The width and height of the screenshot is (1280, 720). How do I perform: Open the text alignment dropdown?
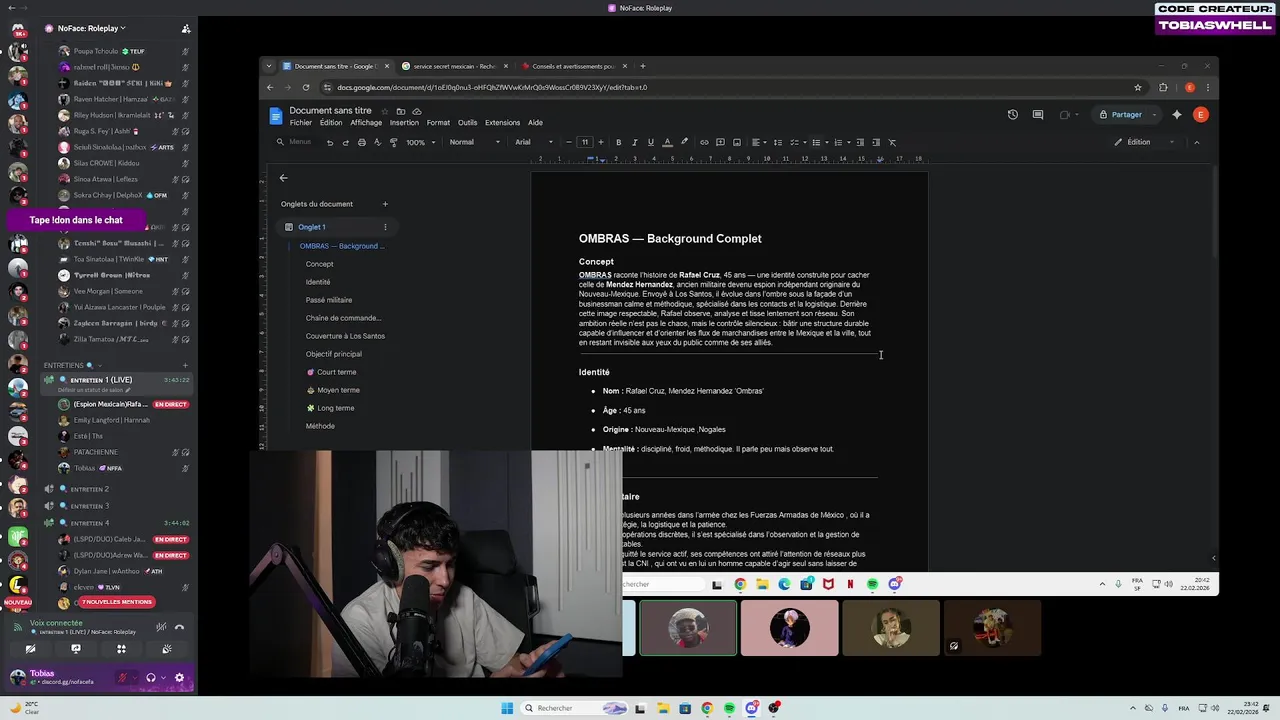point(758,142)
